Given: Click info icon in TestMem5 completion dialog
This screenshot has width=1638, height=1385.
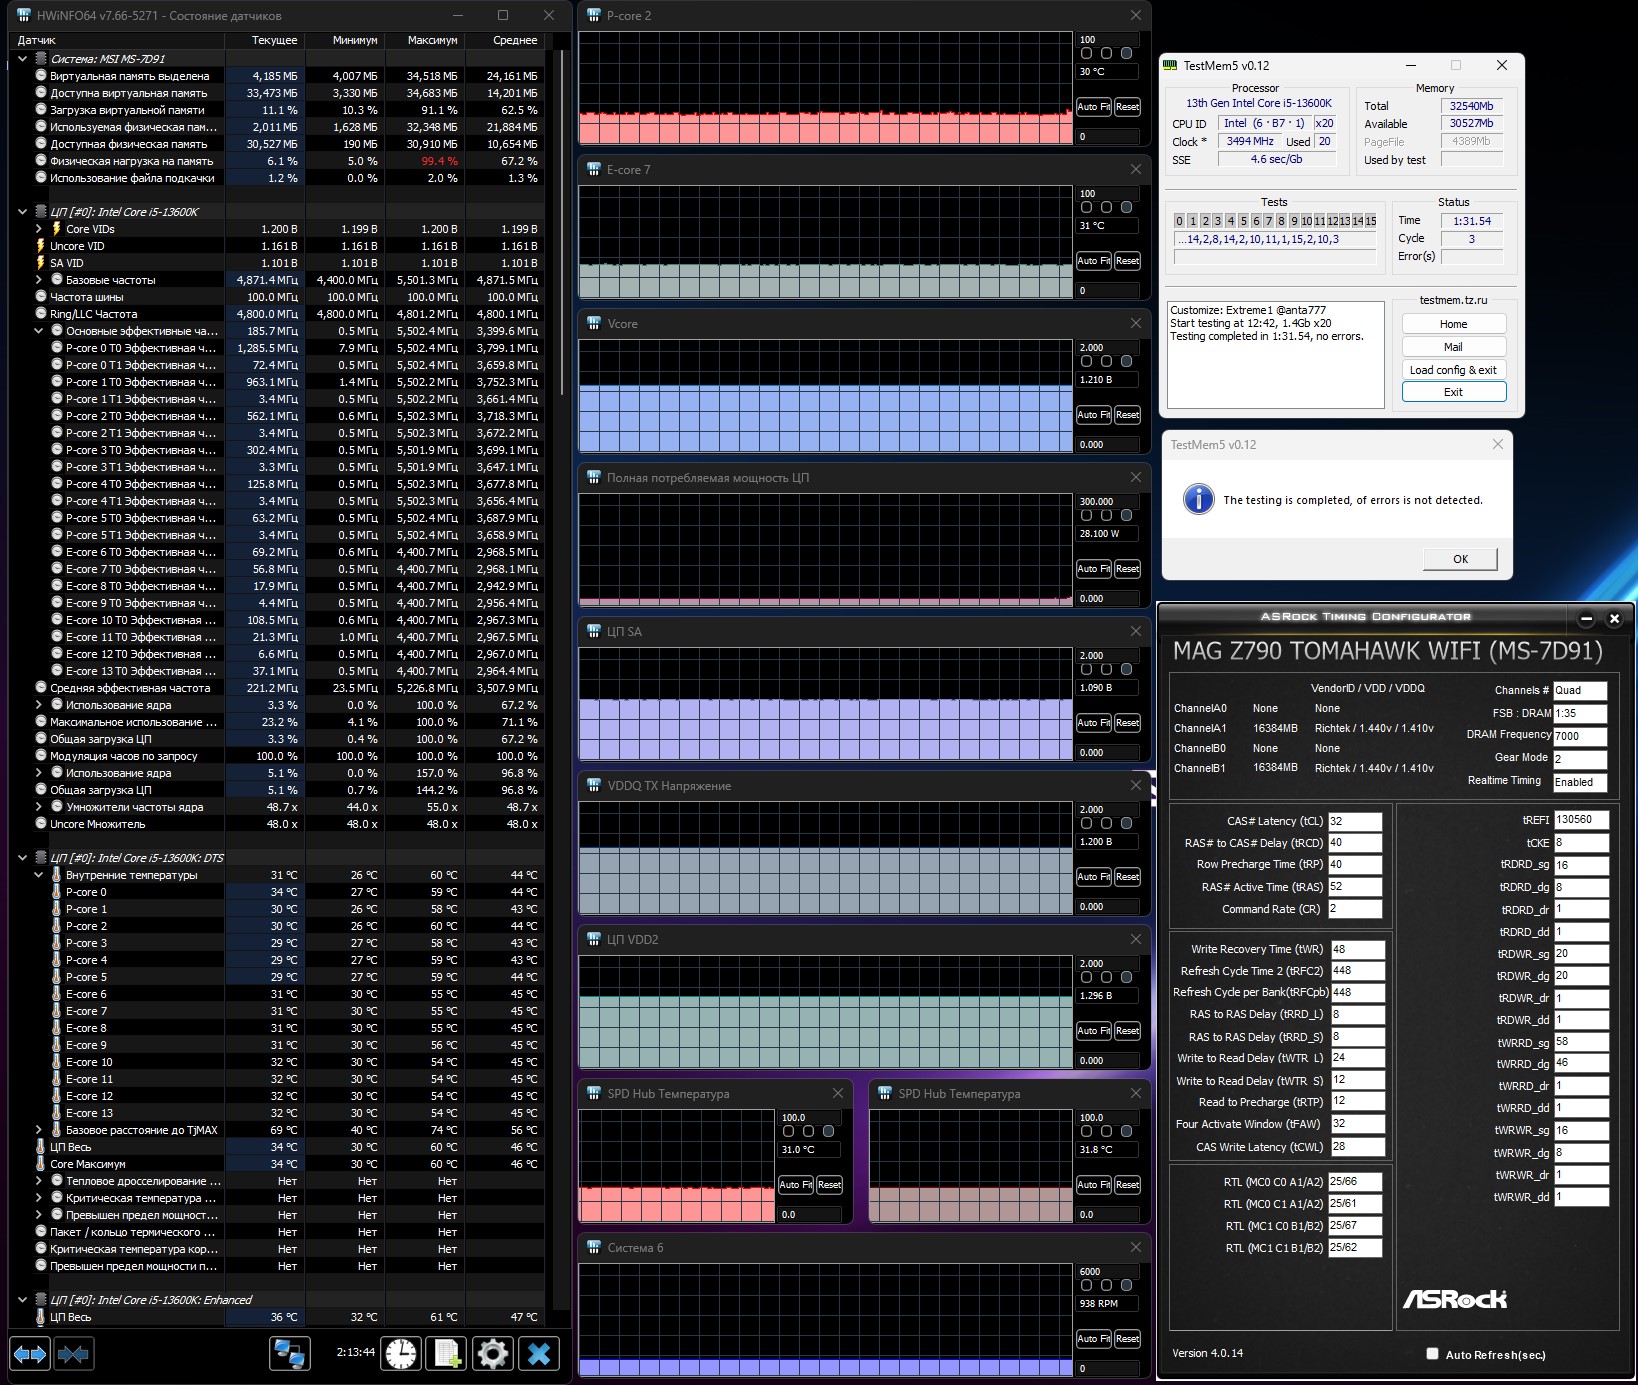Looking at the screenshot, I should point(1198,499).
